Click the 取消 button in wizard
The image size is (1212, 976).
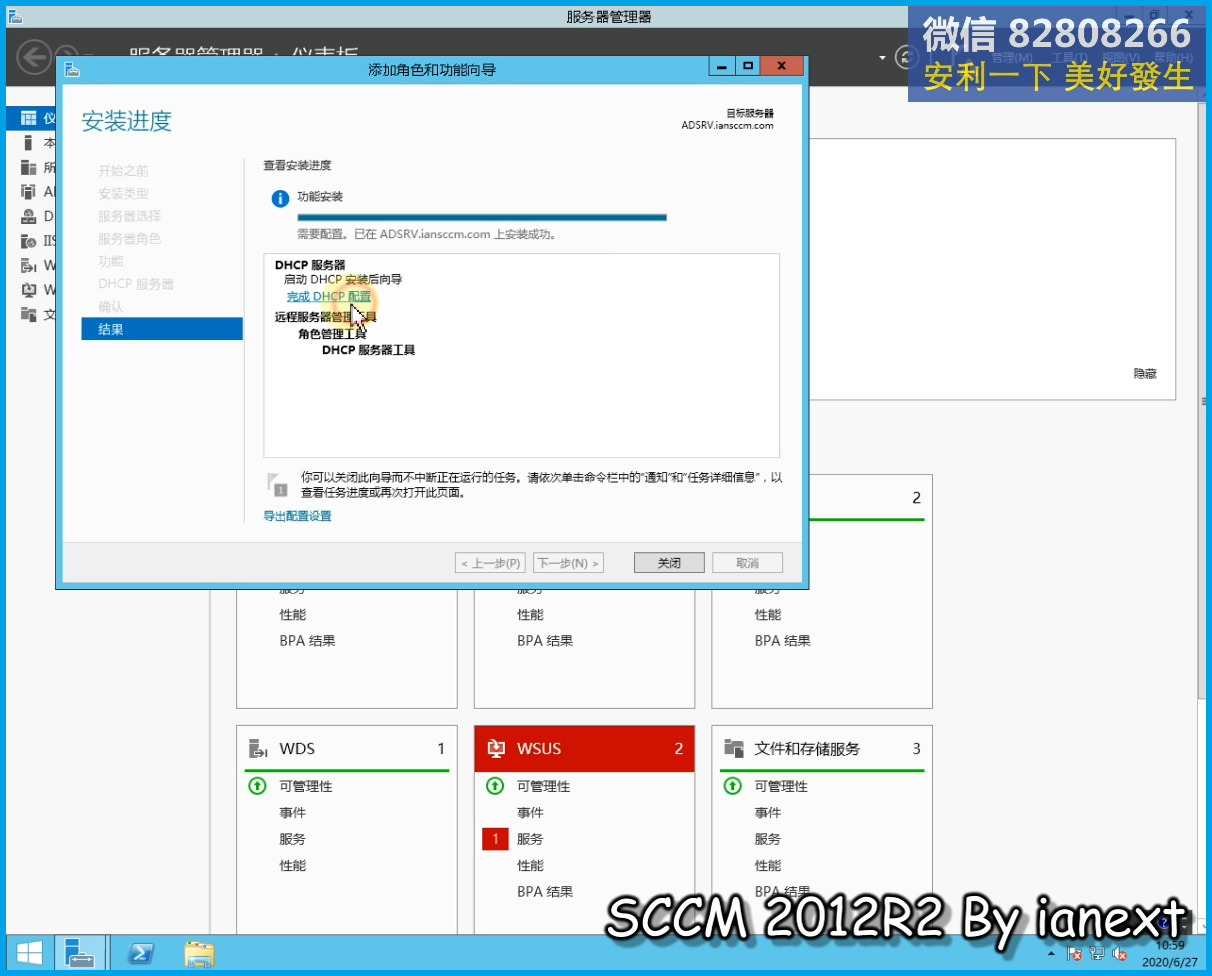747,563
